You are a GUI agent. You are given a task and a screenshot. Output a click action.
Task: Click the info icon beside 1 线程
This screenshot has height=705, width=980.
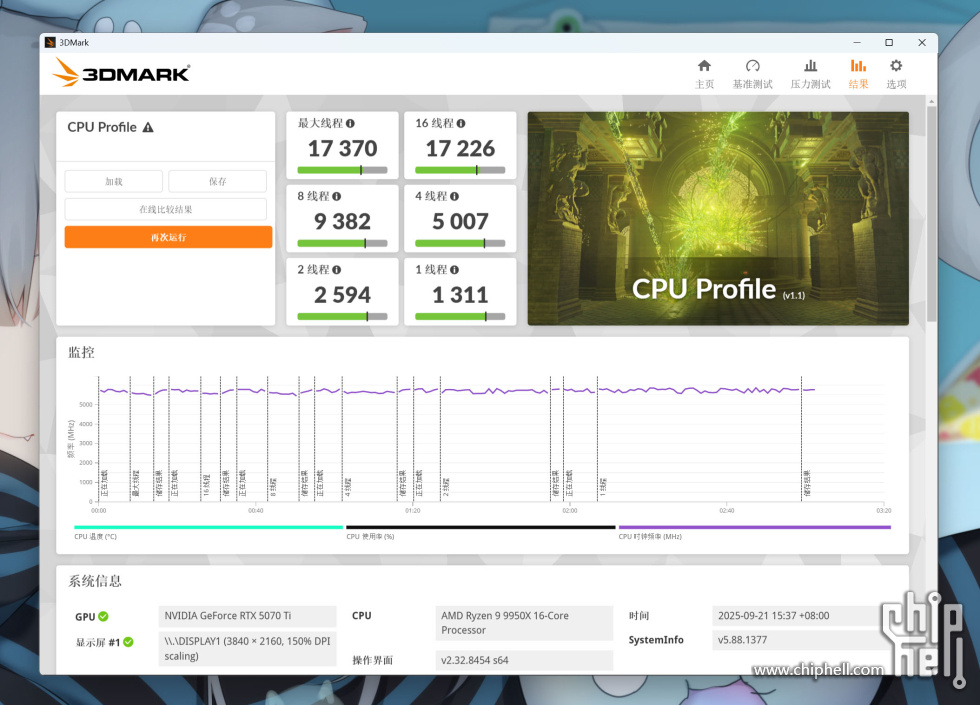tap(454, 270)
